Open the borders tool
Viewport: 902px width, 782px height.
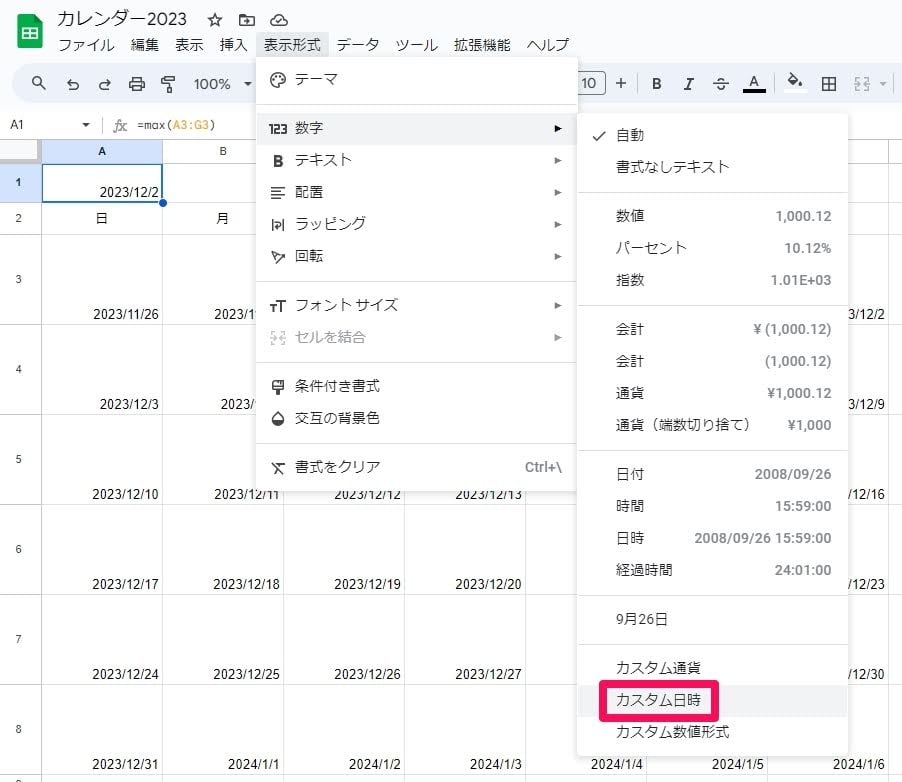coord(829,84)
